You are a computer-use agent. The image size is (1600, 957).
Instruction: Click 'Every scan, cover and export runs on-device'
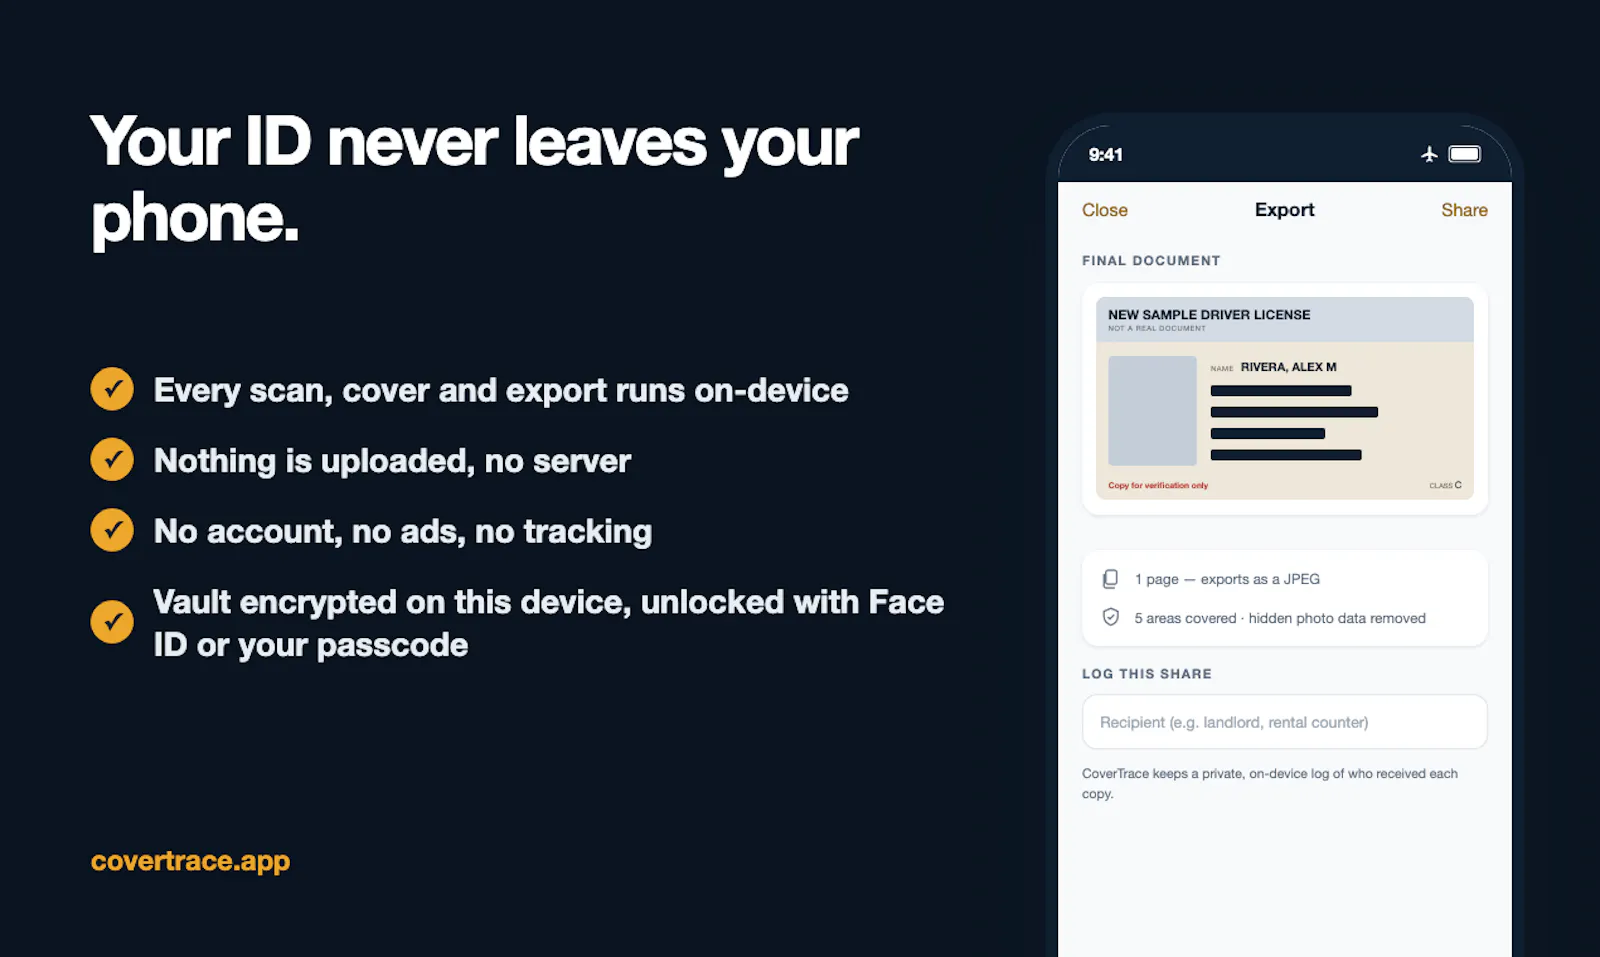pyautogui.click(x=500, y=390)
